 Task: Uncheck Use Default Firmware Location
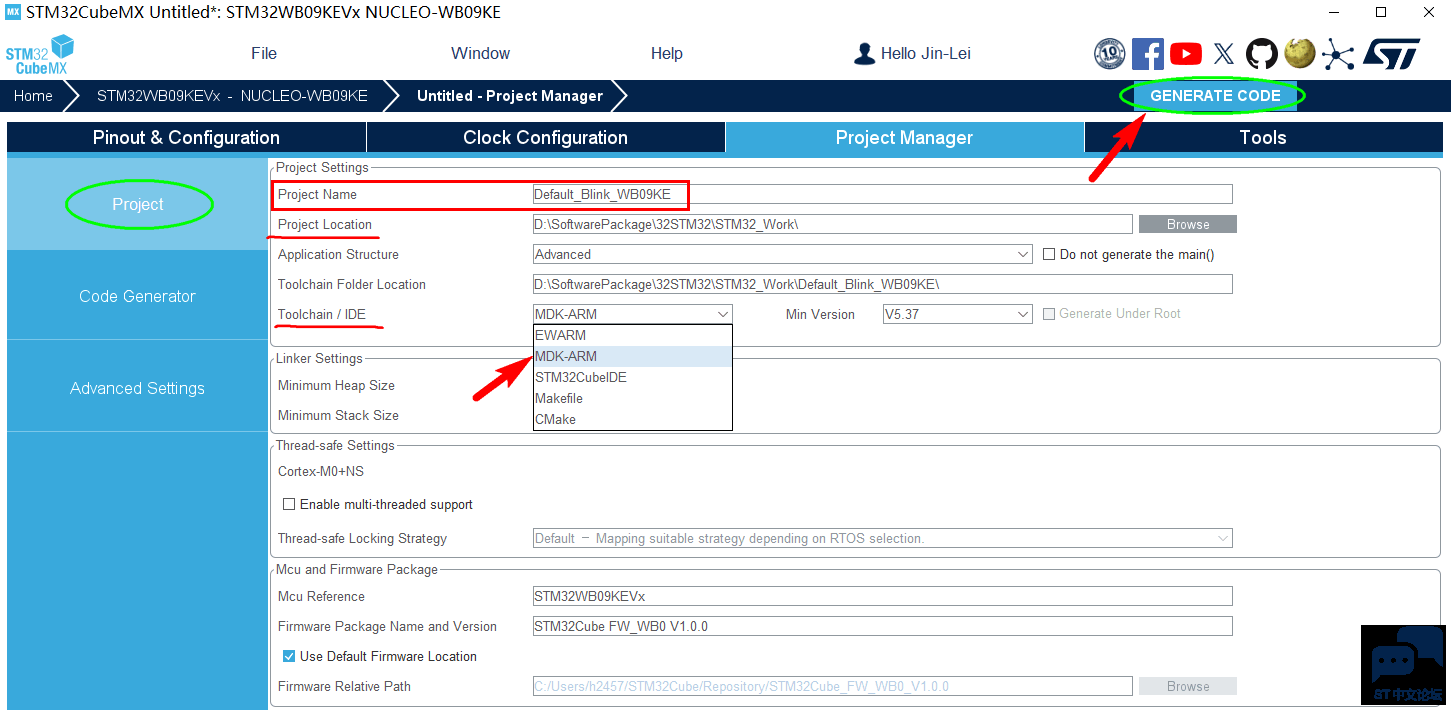point(289,656)
